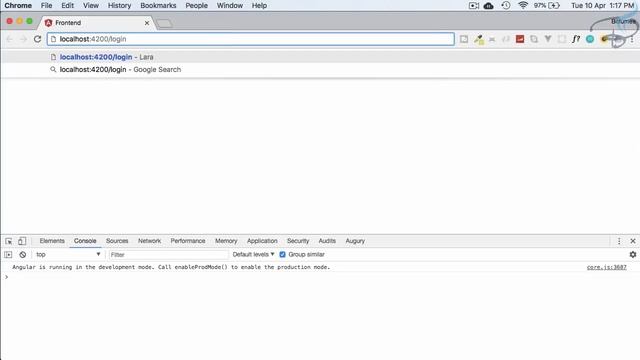
Task: Click the Time Machine menu bar icon
Action: [506, 5]
